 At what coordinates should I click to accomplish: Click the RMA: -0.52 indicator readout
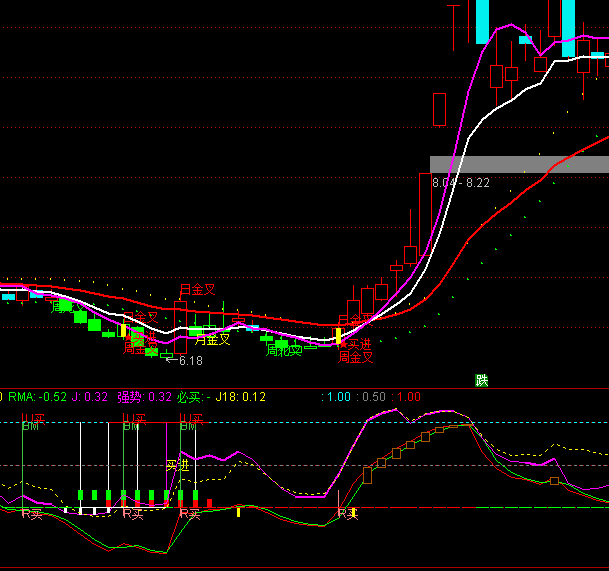37,397
